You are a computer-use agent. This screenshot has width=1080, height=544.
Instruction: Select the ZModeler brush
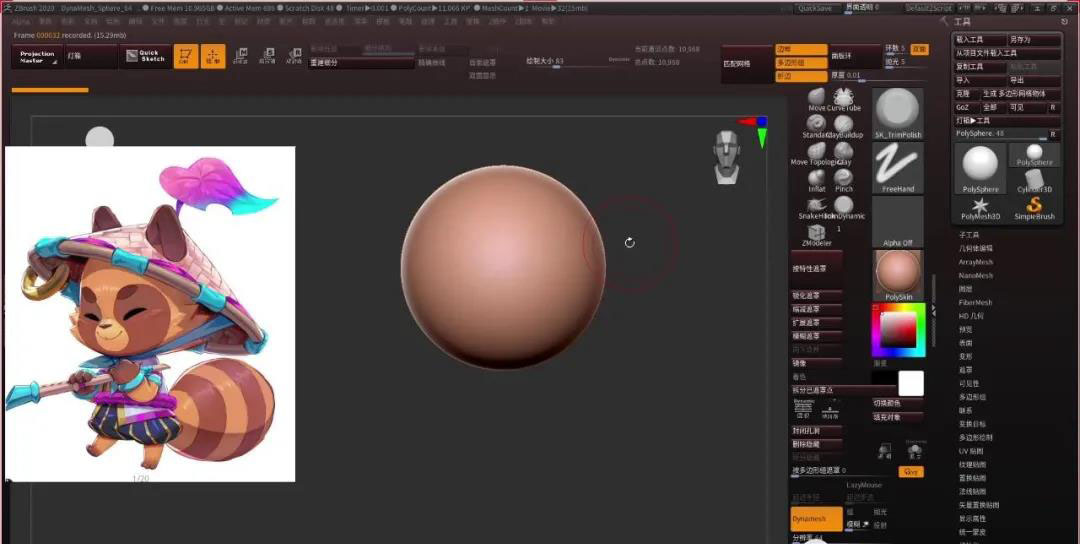tap(817, 233)
